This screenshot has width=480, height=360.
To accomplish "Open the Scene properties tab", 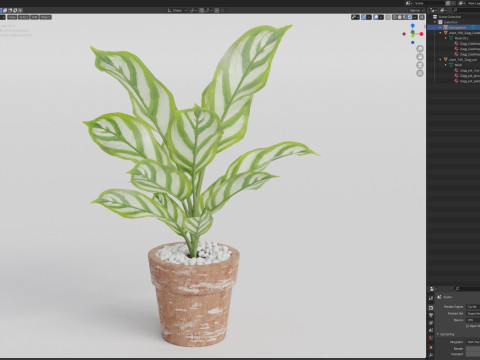I will coord(431,330).
